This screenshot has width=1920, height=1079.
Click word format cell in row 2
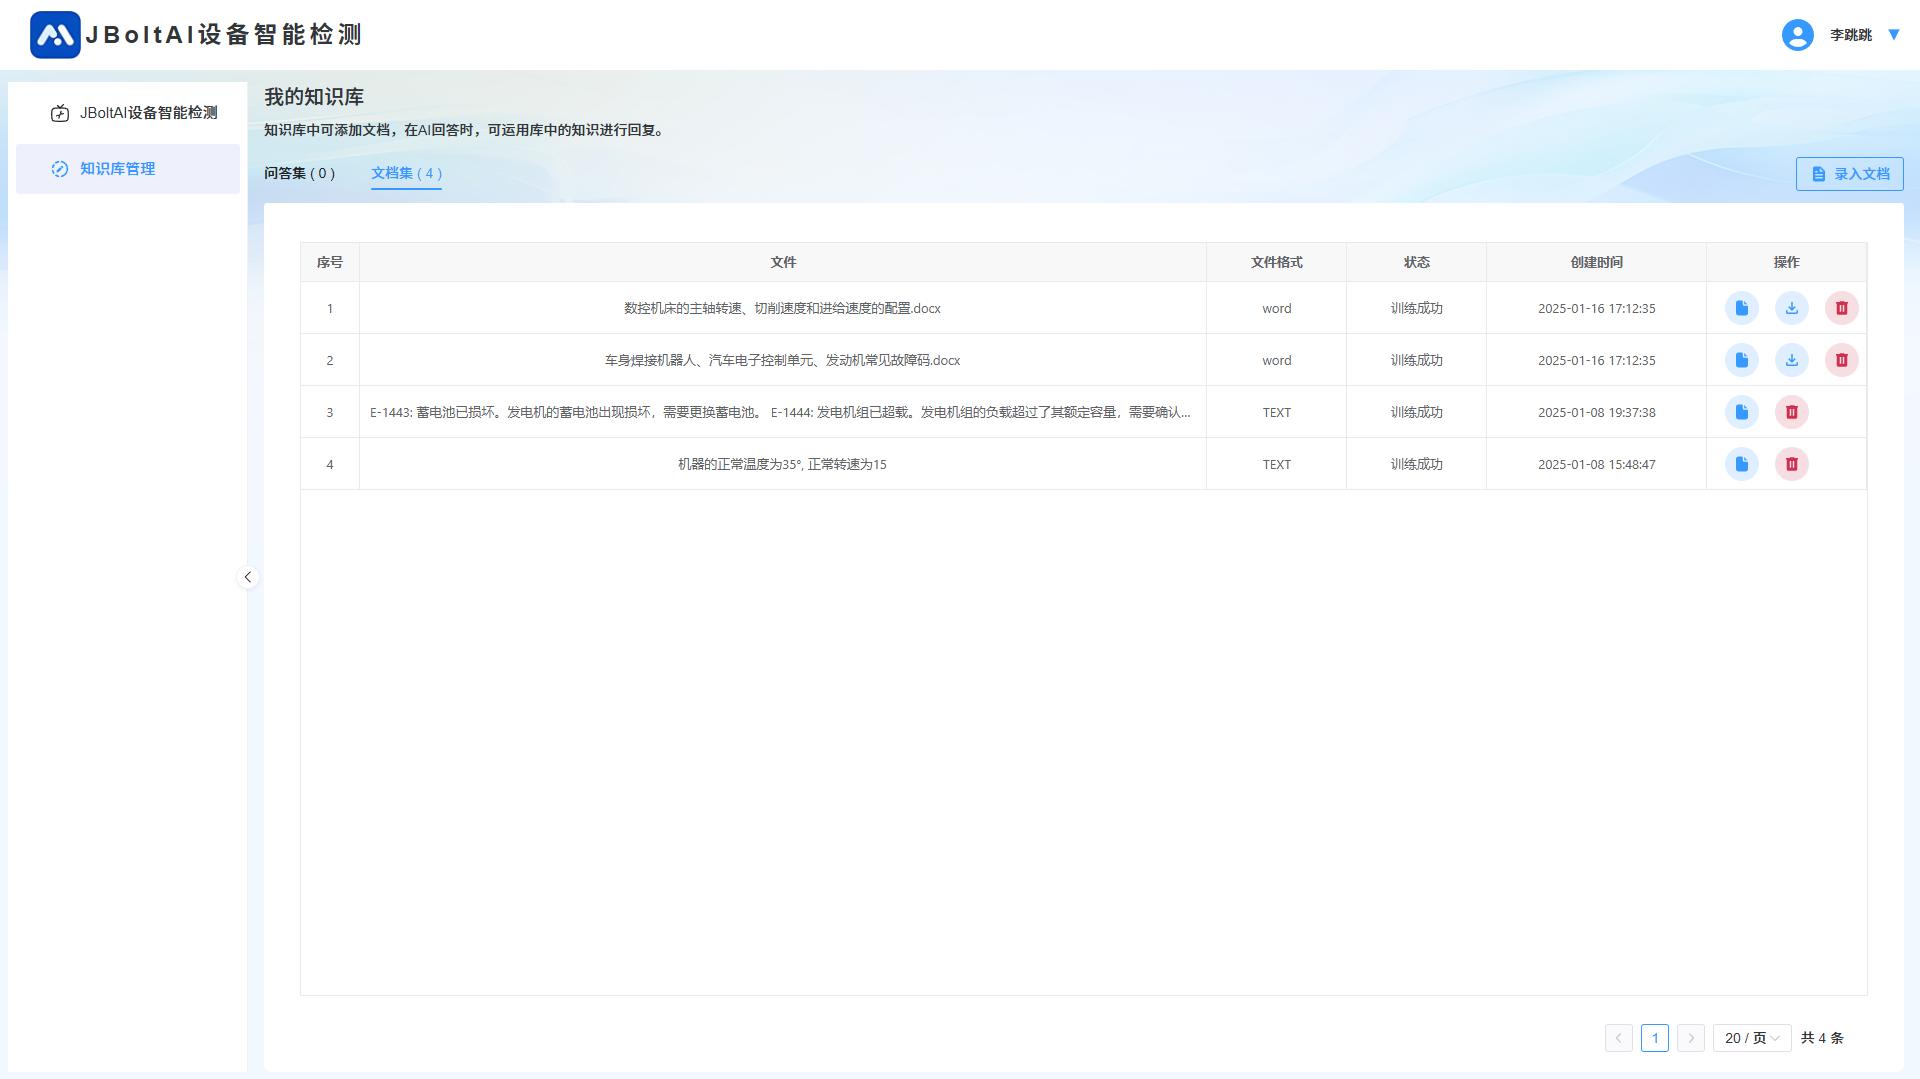(x=1276, y=360)
